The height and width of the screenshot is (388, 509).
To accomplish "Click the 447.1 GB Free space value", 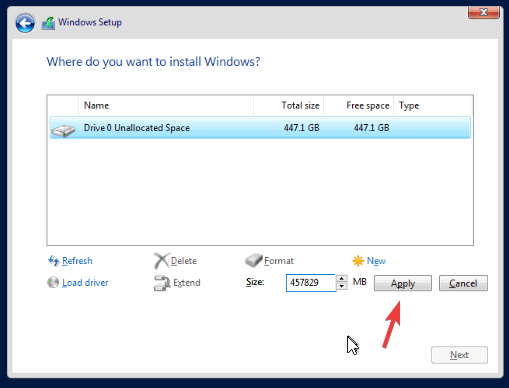I will [372, 128].
